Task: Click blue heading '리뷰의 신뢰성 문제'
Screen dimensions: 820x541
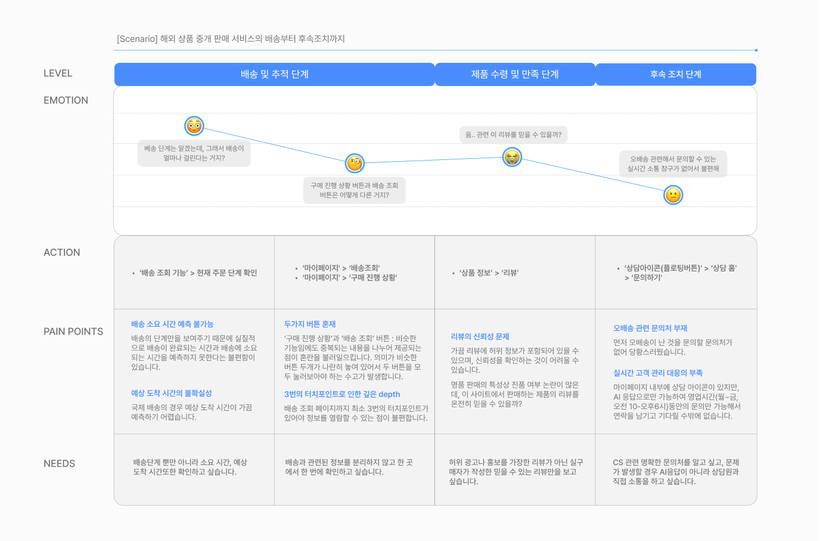Action: click(480, 336)
